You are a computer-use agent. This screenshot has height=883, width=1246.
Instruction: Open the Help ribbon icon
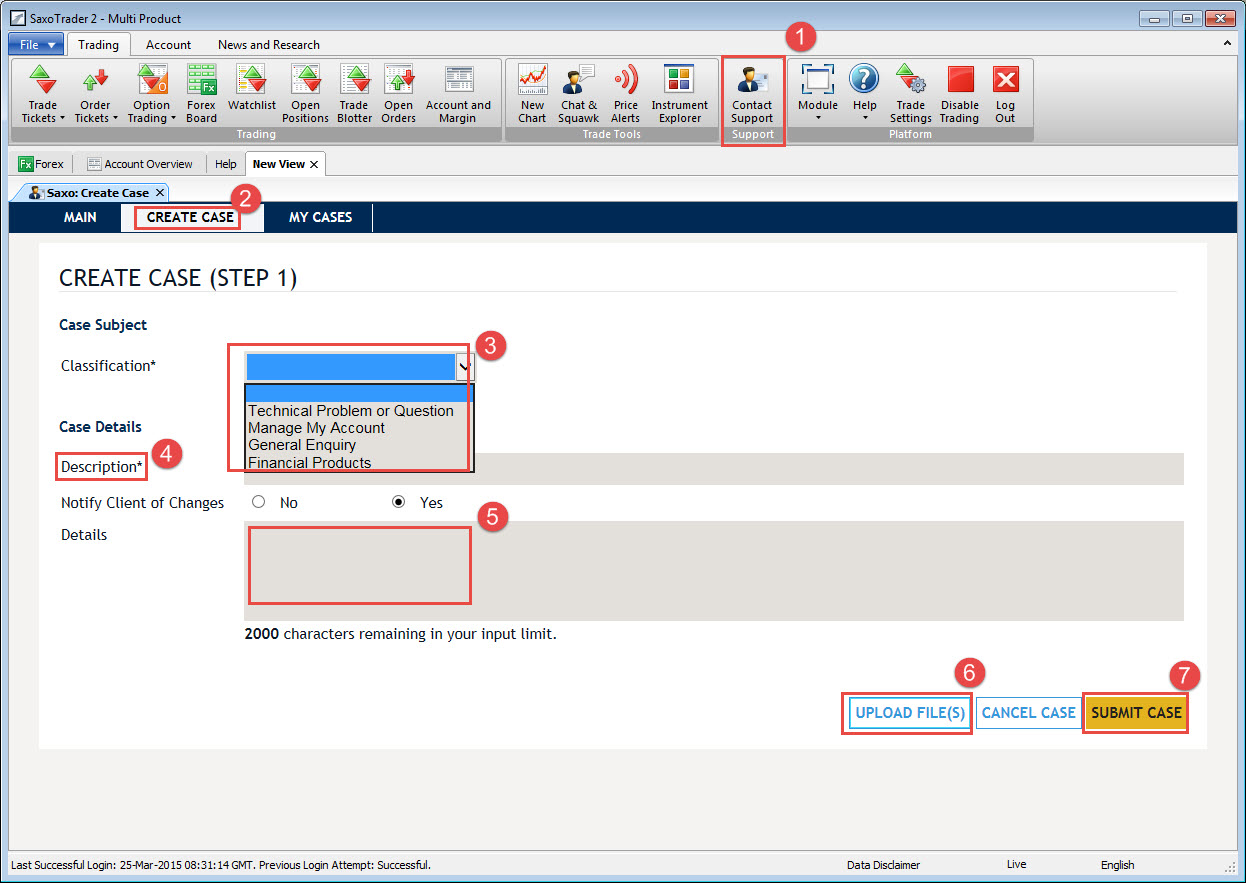click(864, 94)
